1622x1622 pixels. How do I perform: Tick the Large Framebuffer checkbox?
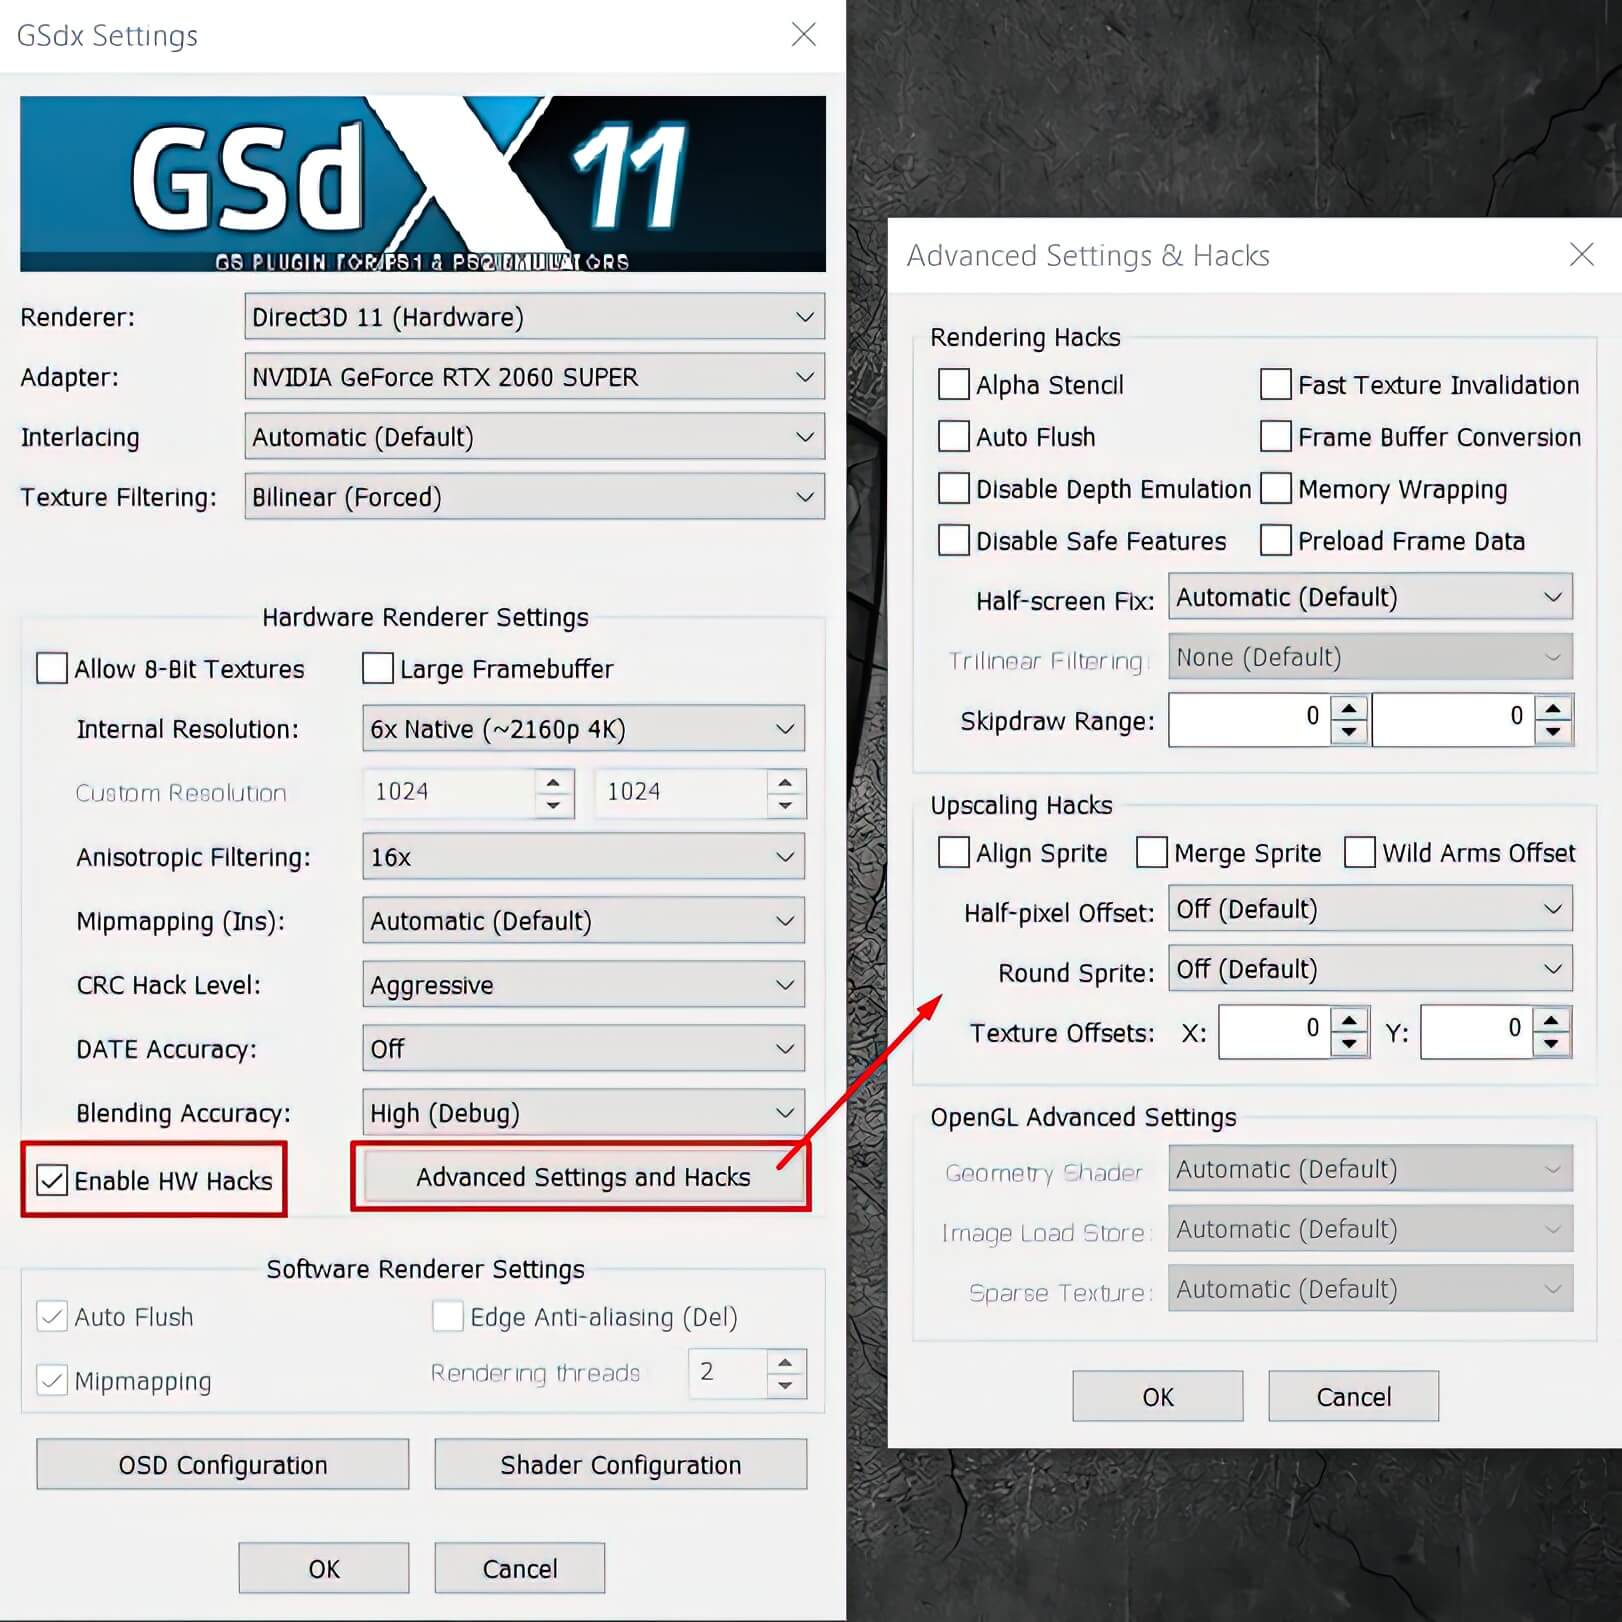(x=378, y=669)
